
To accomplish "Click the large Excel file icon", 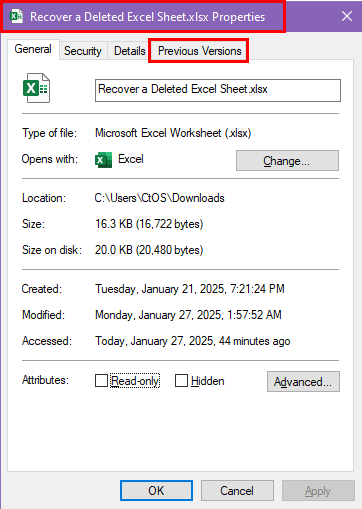I will coord(36,88).
